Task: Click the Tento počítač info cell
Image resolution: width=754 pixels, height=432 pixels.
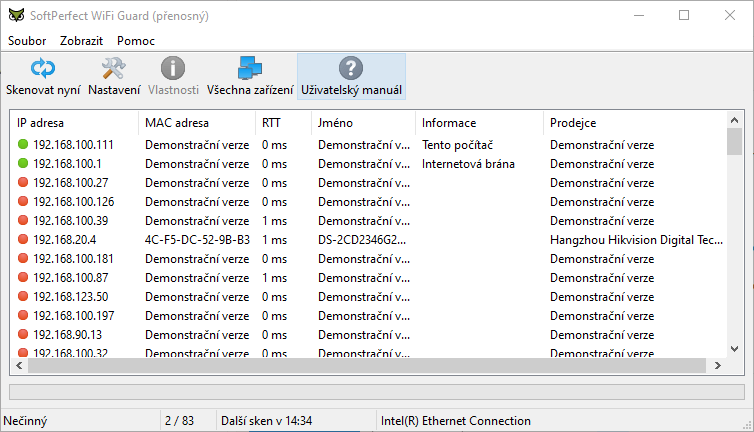Action: pos(457,145)
